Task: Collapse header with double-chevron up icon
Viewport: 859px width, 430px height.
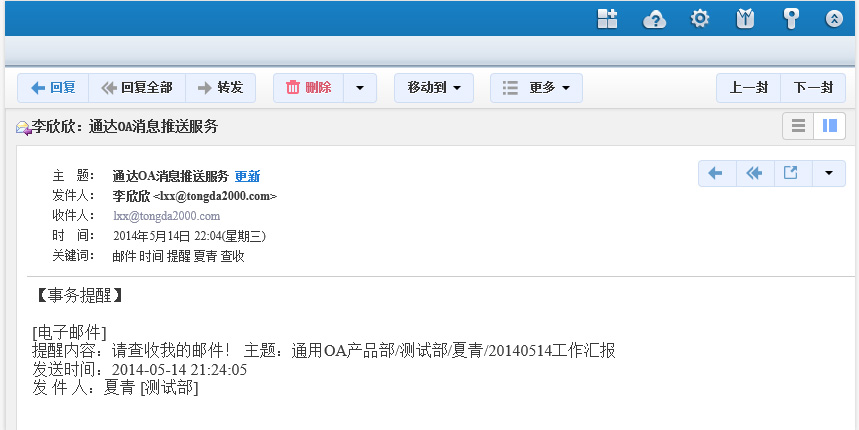Action: (x=834, y=18)
